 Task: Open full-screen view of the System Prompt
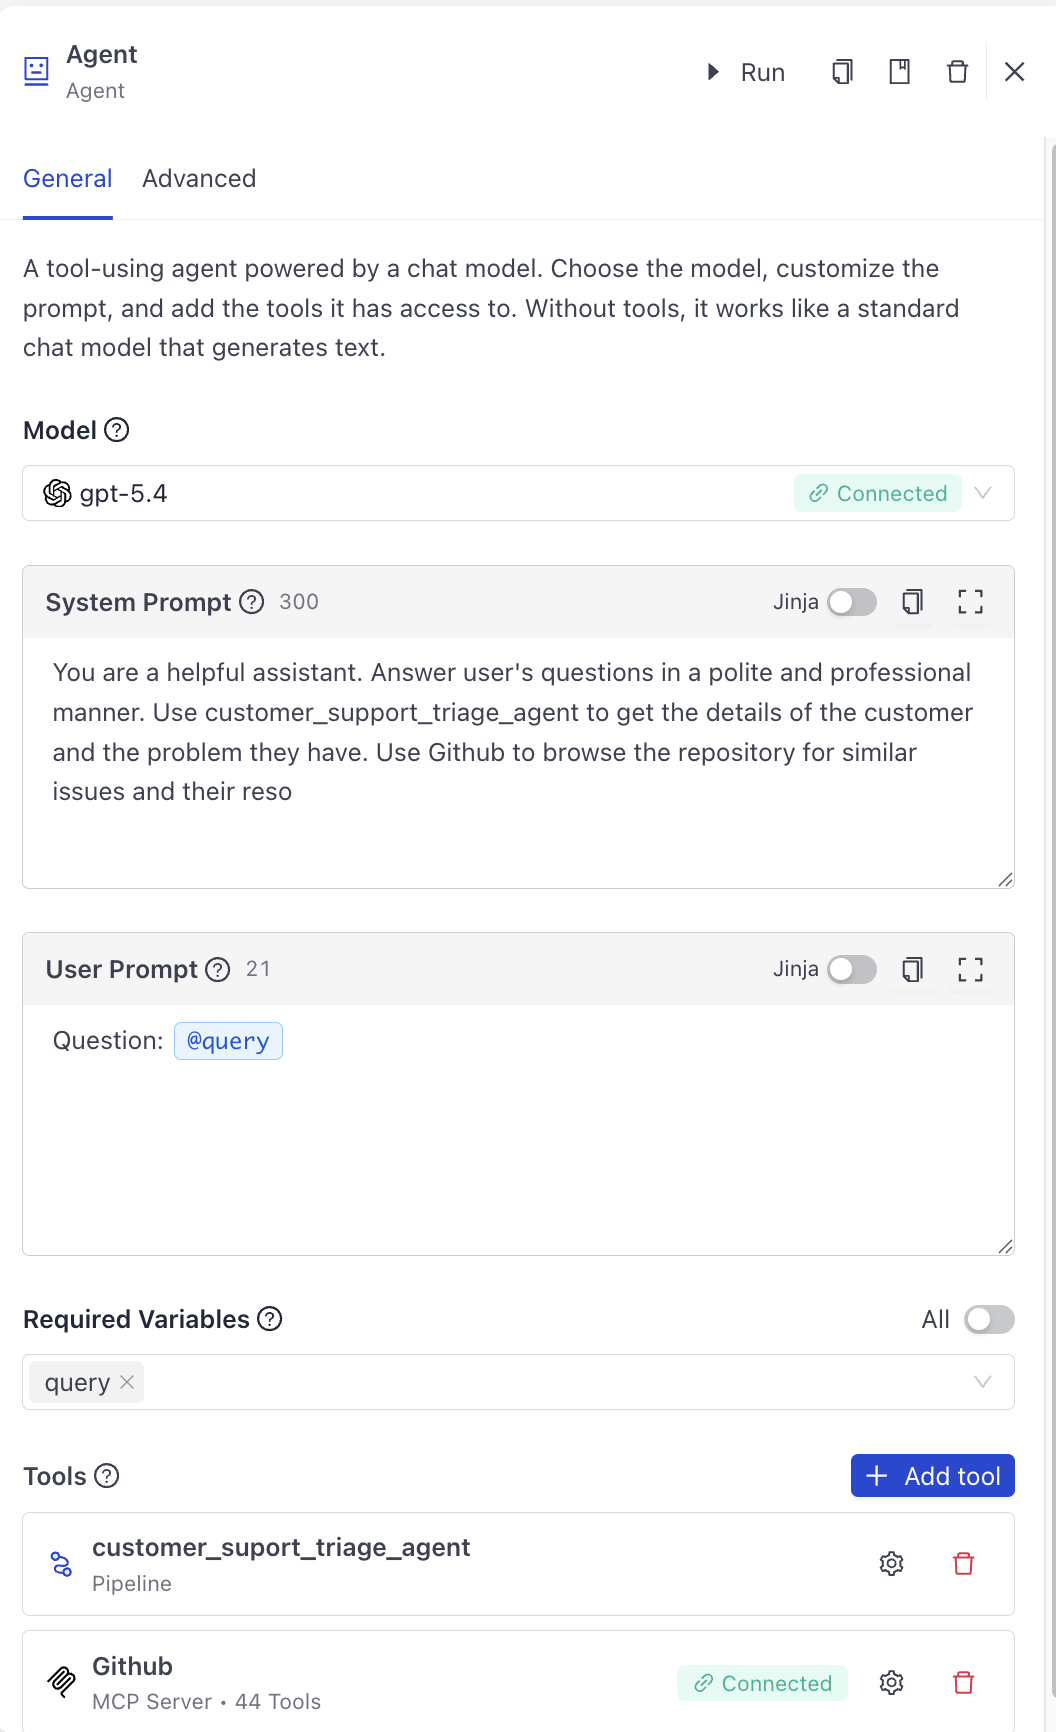coord(969,601)
